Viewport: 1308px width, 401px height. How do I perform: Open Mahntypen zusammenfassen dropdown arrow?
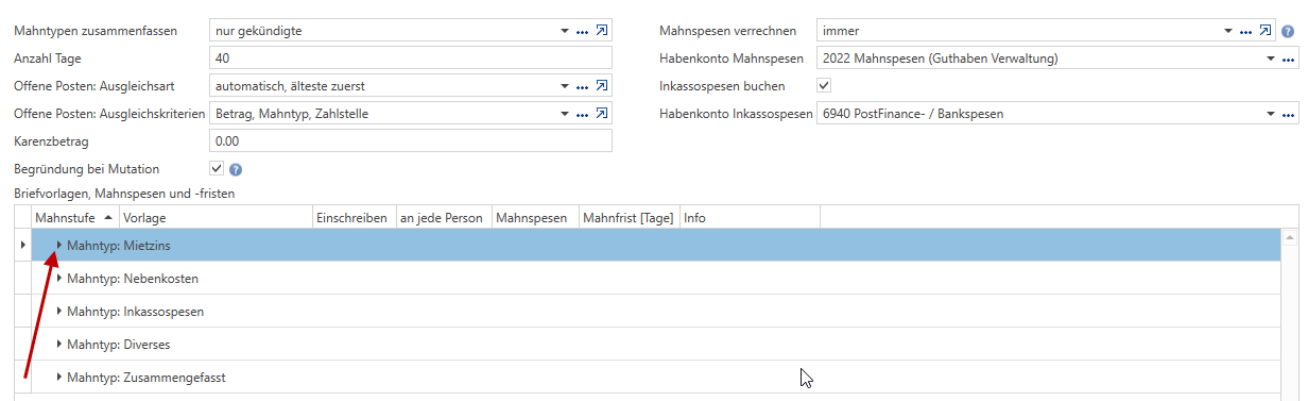(x=565, y=31)
